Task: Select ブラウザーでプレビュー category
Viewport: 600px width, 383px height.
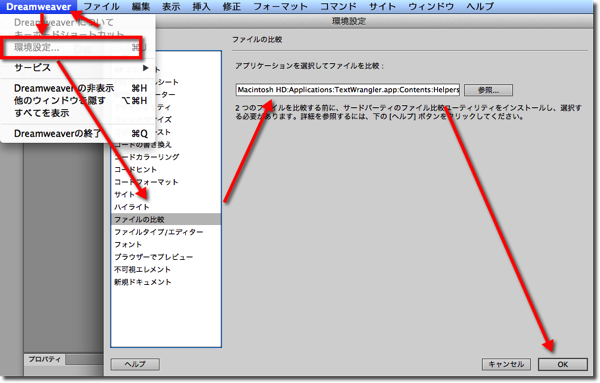Action: pos(166,257)
